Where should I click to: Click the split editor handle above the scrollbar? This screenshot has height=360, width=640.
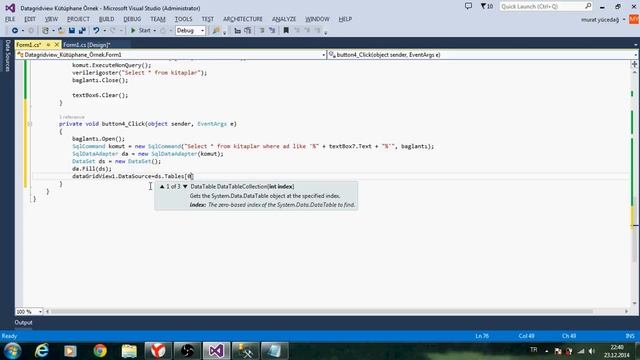pos(634,64)
